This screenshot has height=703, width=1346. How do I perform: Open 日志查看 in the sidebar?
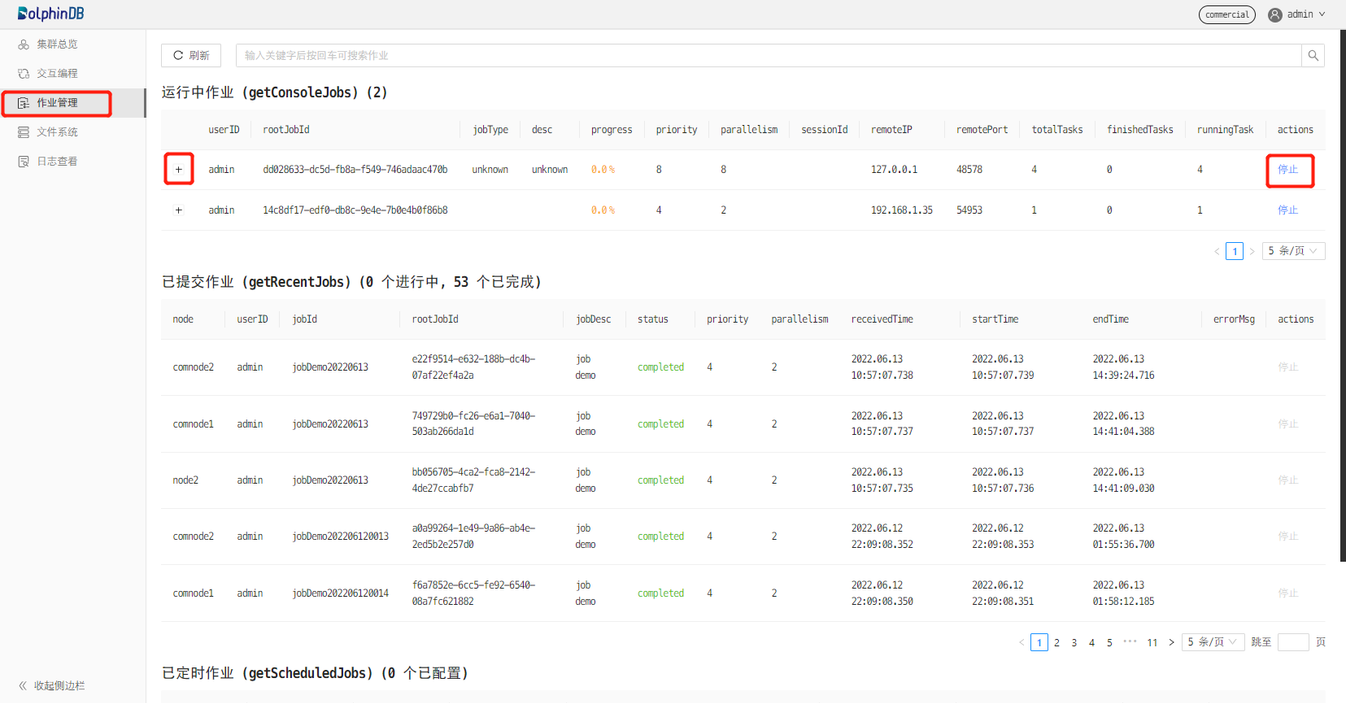[x=57, y=161]
